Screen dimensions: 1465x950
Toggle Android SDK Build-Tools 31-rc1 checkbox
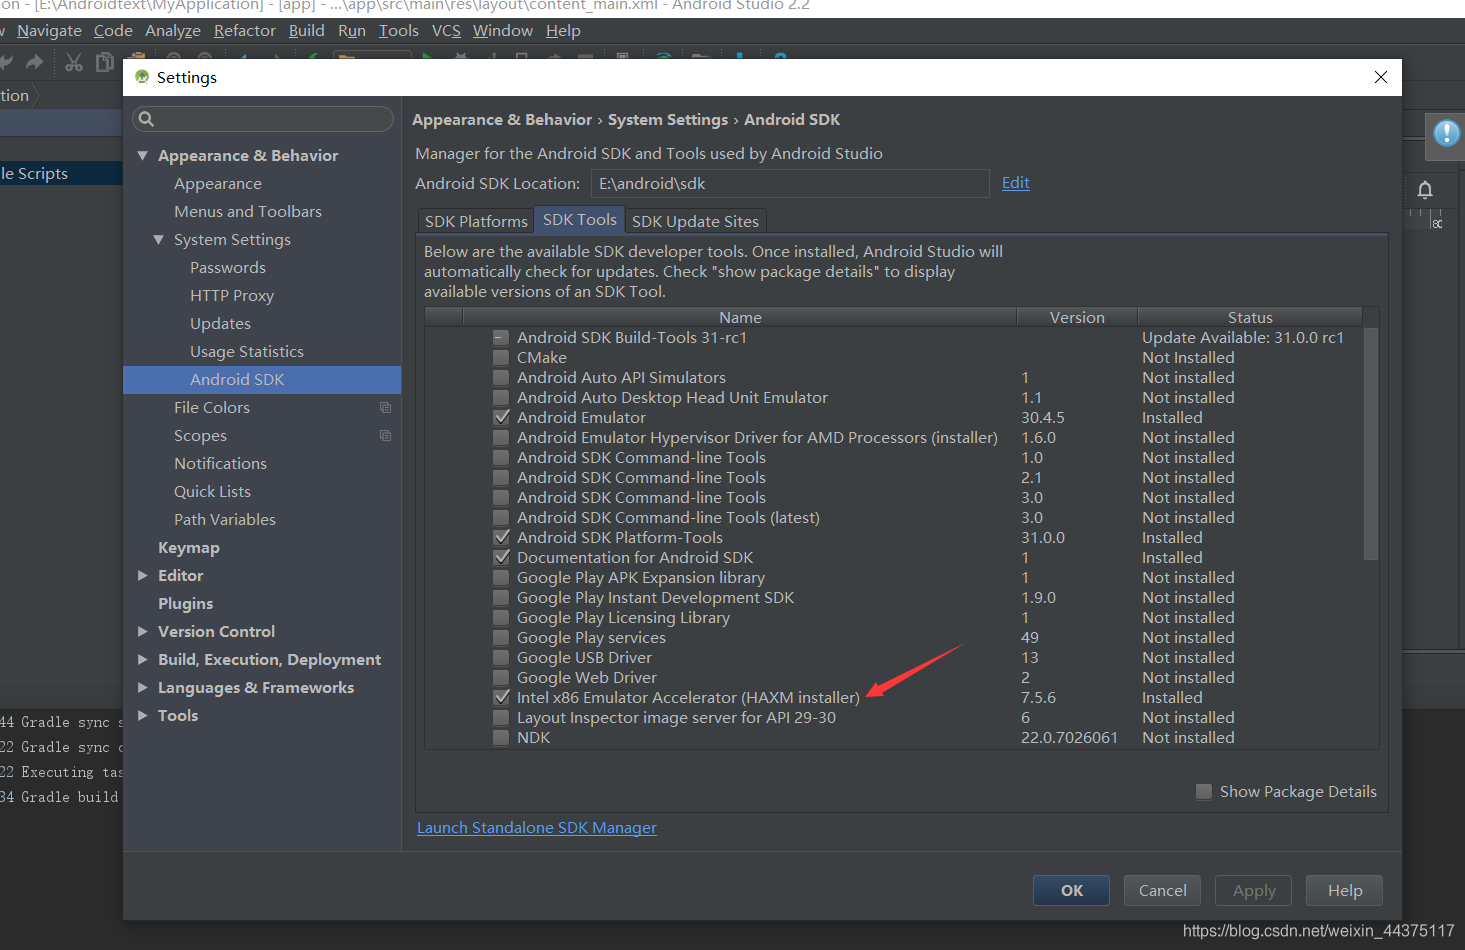click(x=501, y=338)
